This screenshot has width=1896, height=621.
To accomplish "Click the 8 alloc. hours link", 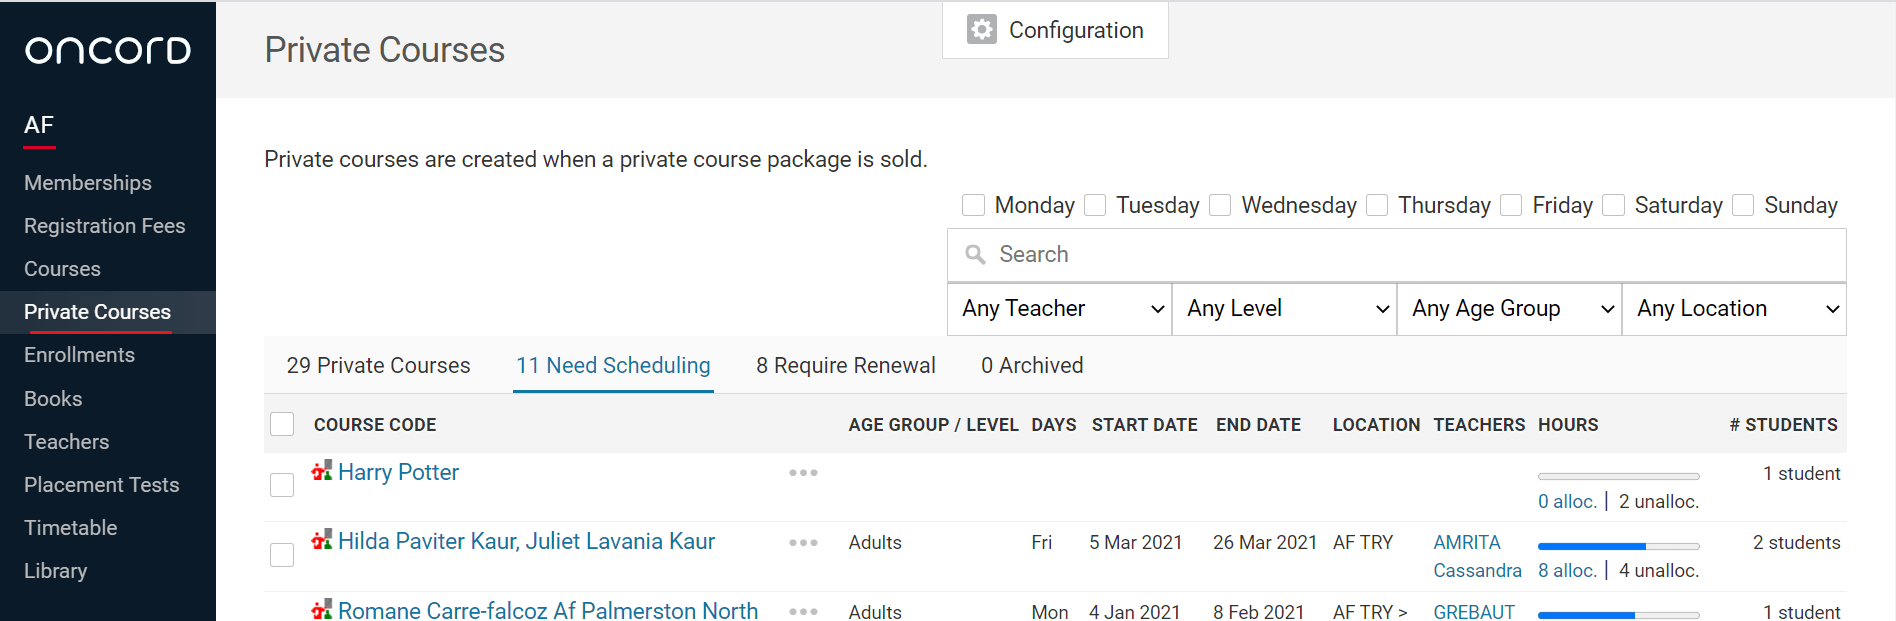I will click(1566, 571).
